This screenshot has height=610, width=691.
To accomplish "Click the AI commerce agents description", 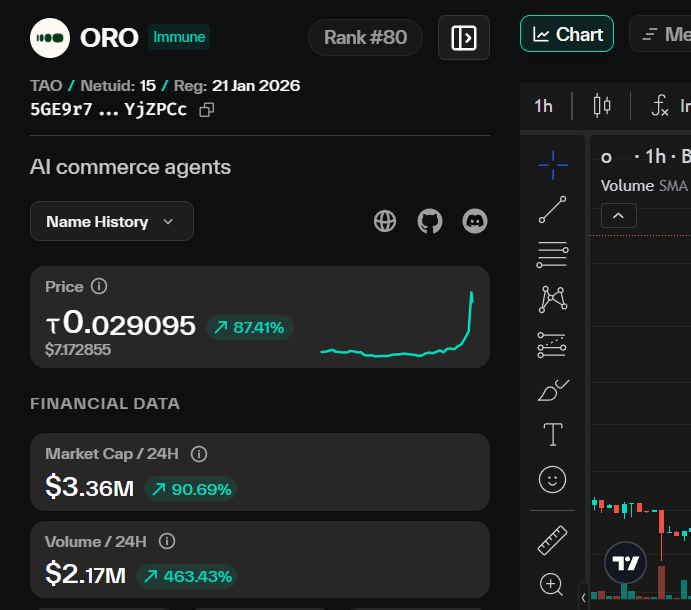I will click(x=130, y=167).
